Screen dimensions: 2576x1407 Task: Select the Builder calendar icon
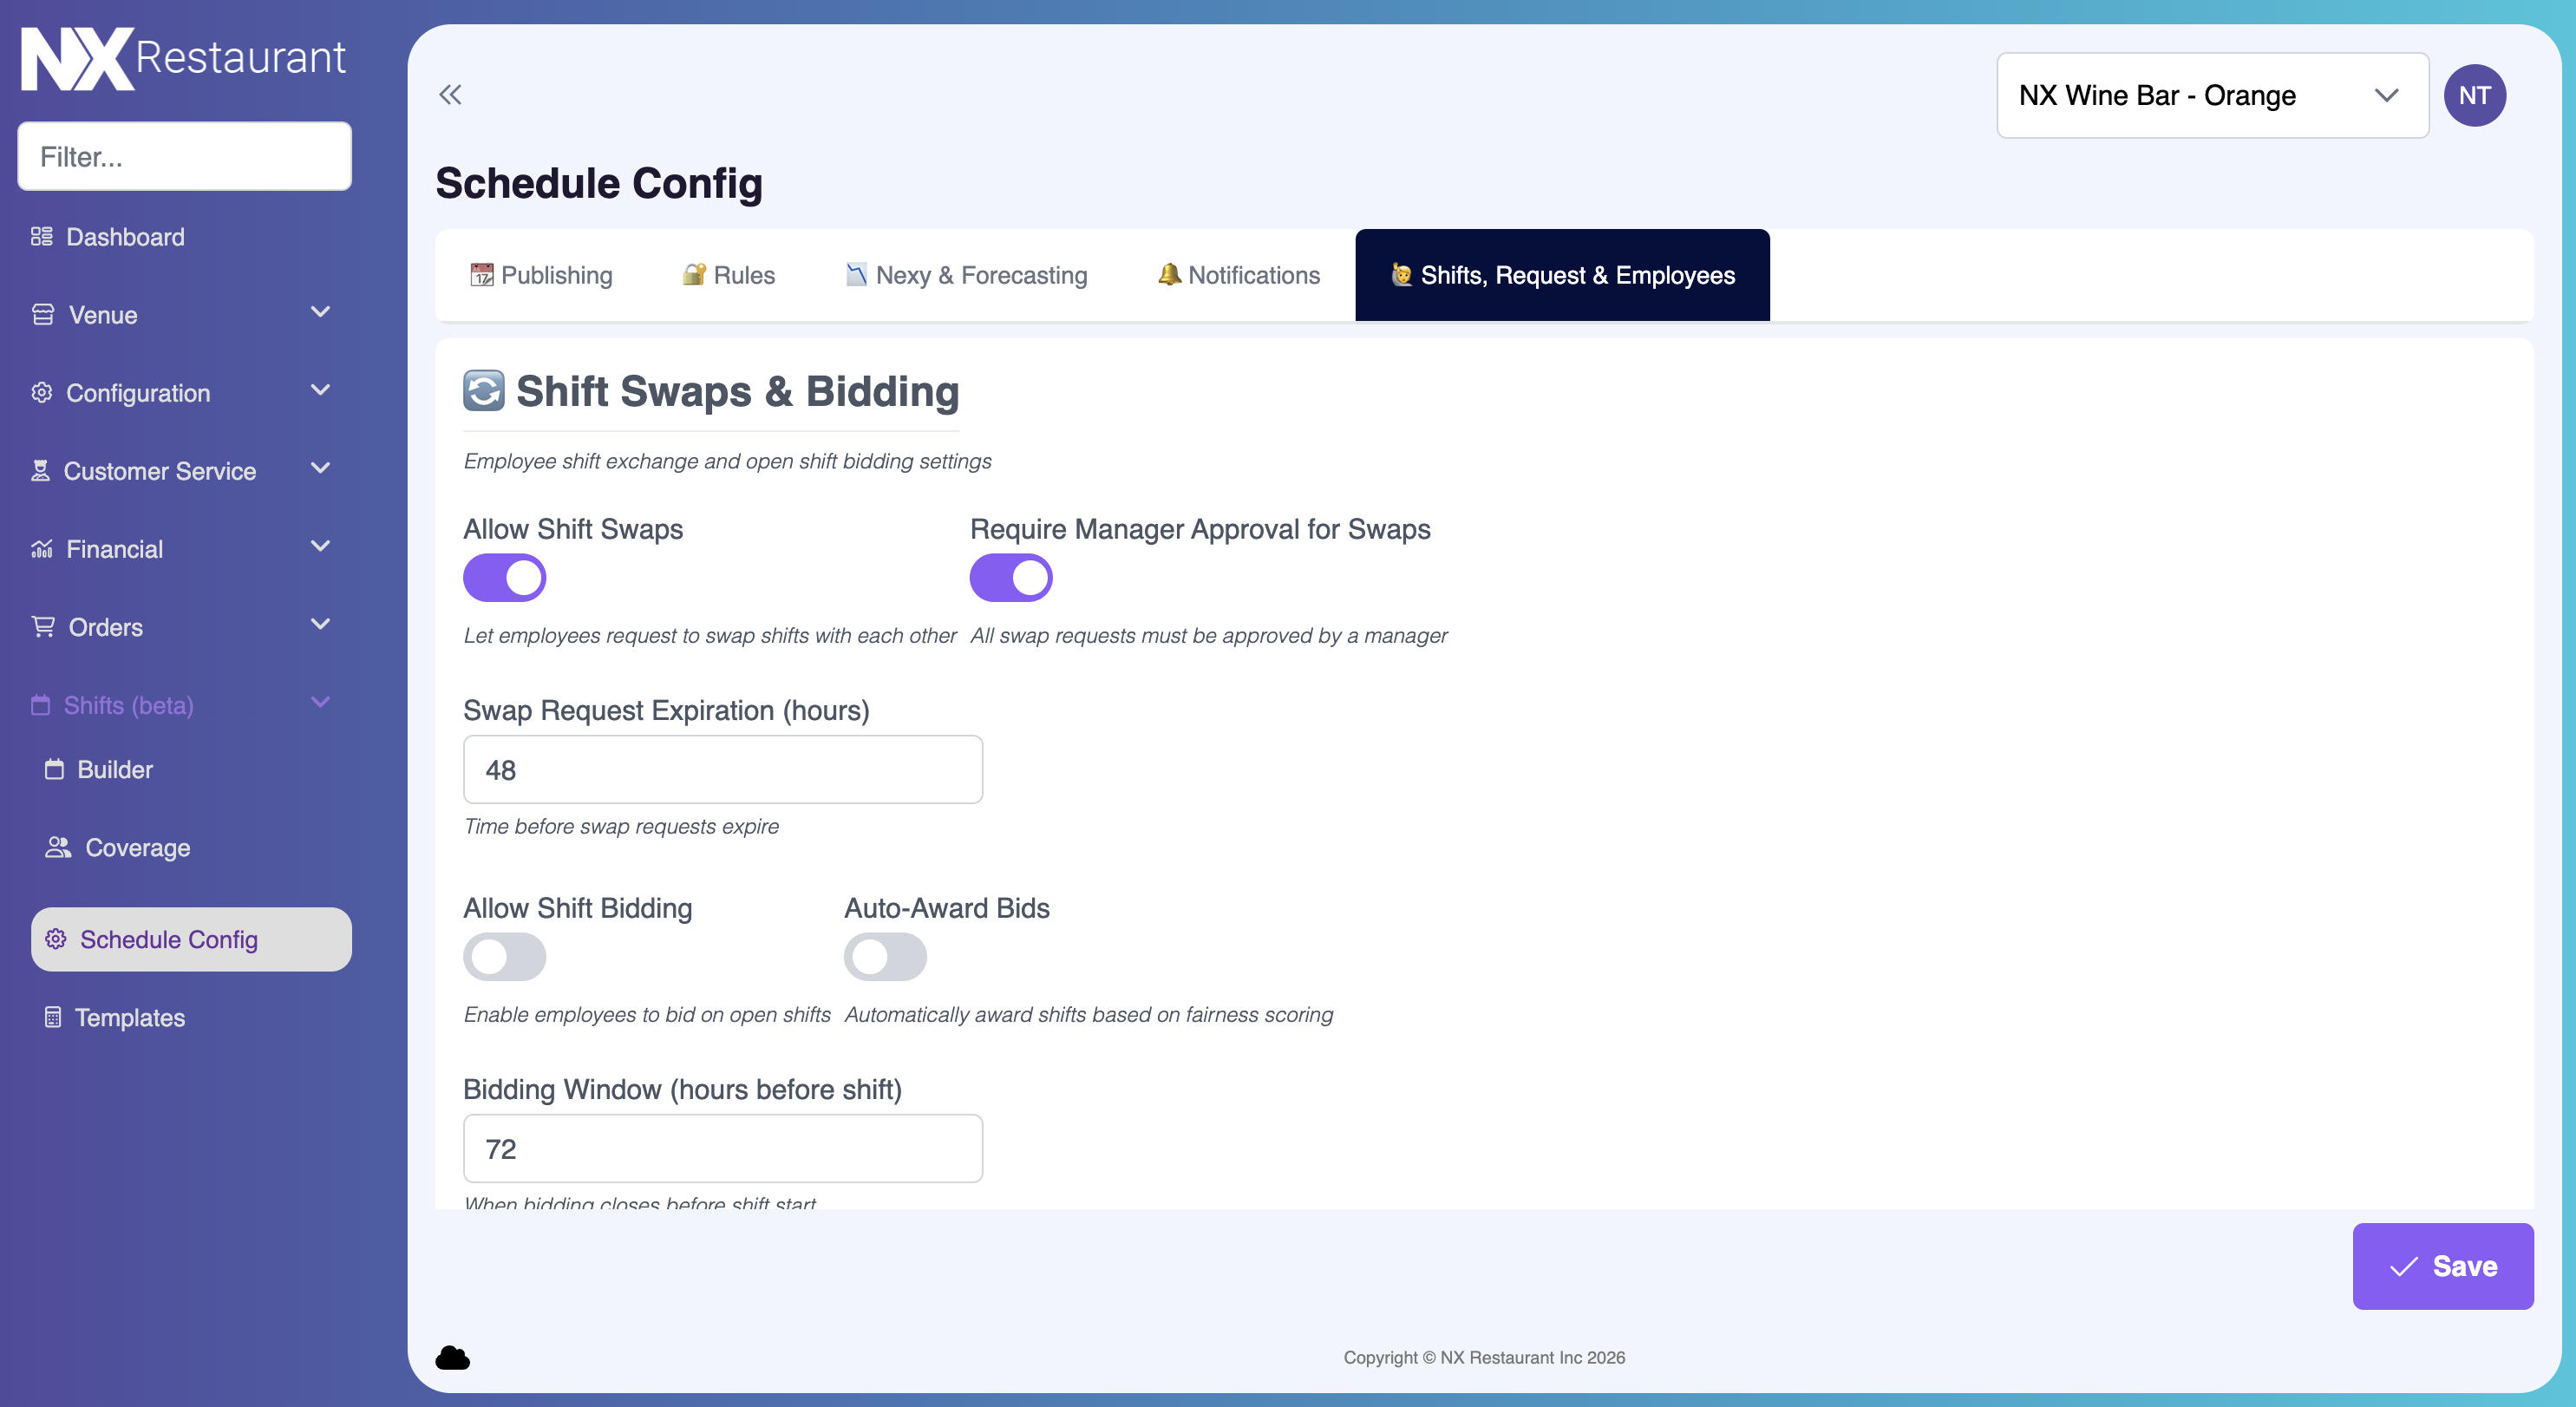(56, 769)
